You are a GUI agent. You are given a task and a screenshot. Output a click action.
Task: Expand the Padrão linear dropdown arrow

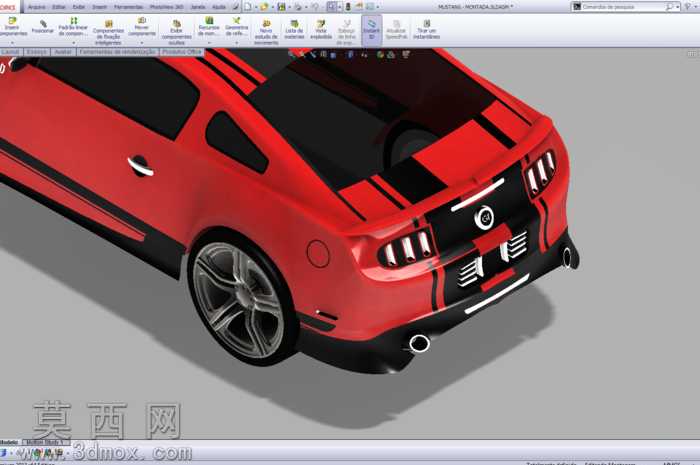[x=74, y=42]
